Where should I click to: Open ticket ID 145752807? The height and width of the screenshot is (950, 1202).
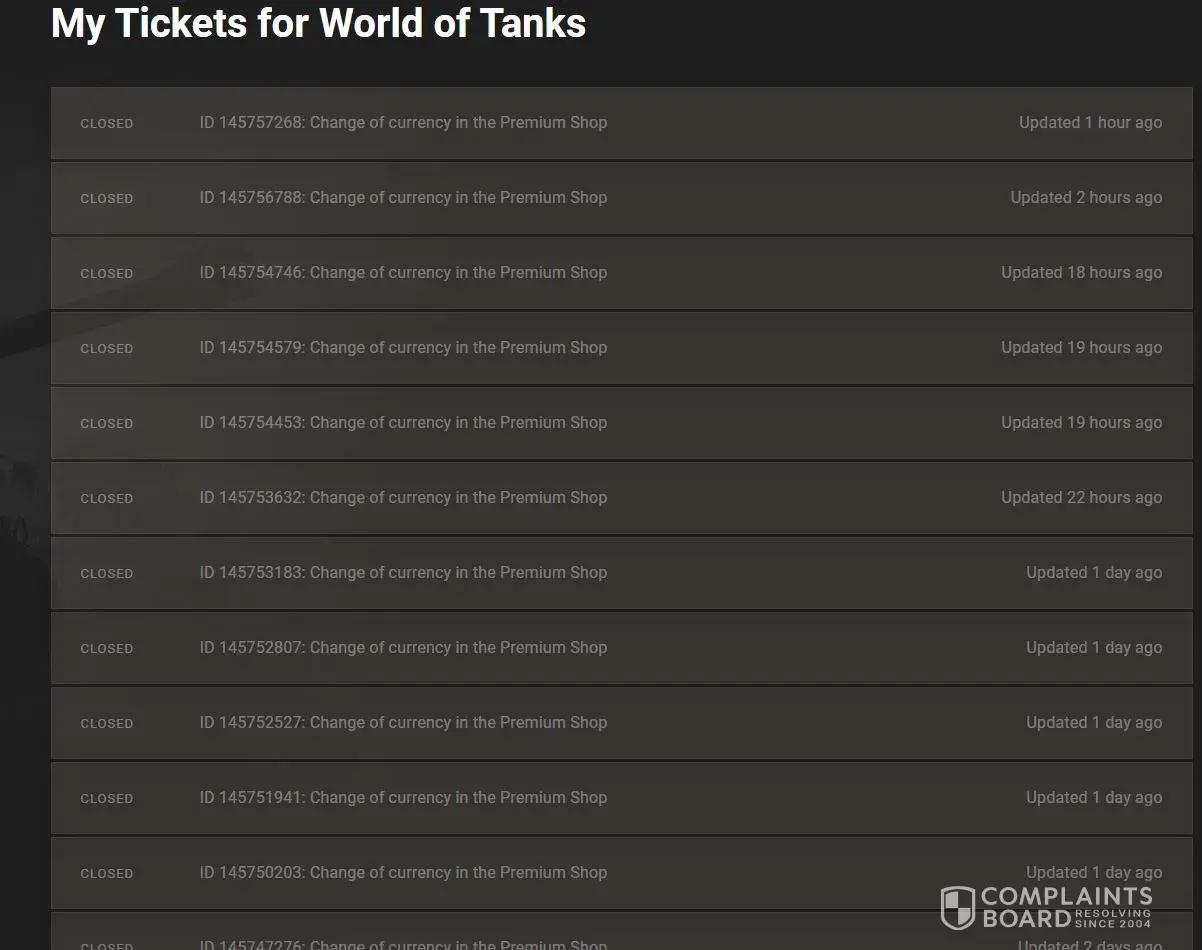click(x=403, y=648)
